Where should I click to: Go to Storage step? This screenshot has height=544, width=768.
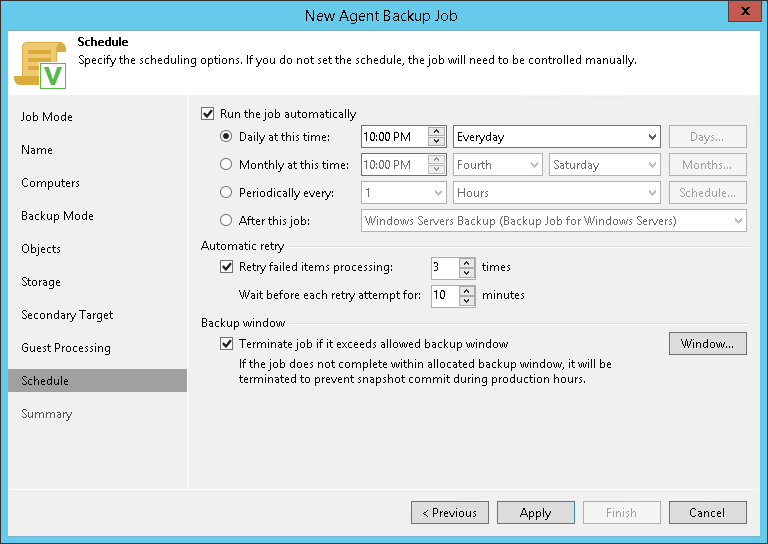coord(41,282)
